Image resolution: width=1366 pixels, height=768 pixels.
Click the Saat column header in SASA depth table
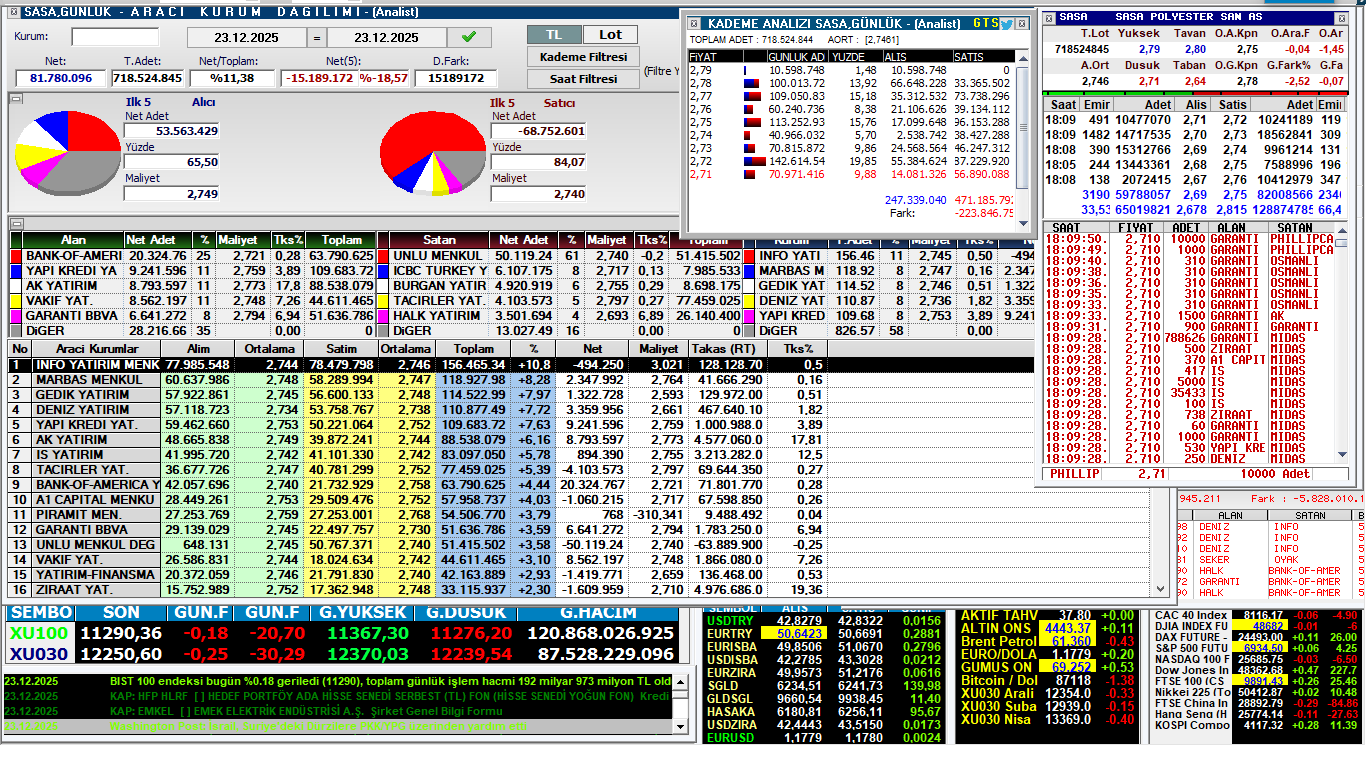coord(1063,104)
